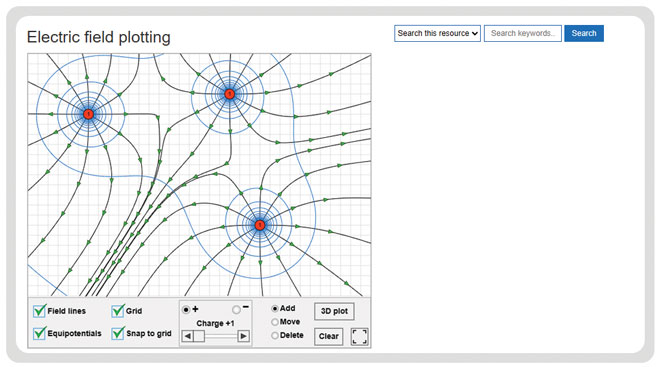Image resolution: width=660 pixels, height=367 pixels.
Task: Select the positive charge radio button
Action: point(186,310)
